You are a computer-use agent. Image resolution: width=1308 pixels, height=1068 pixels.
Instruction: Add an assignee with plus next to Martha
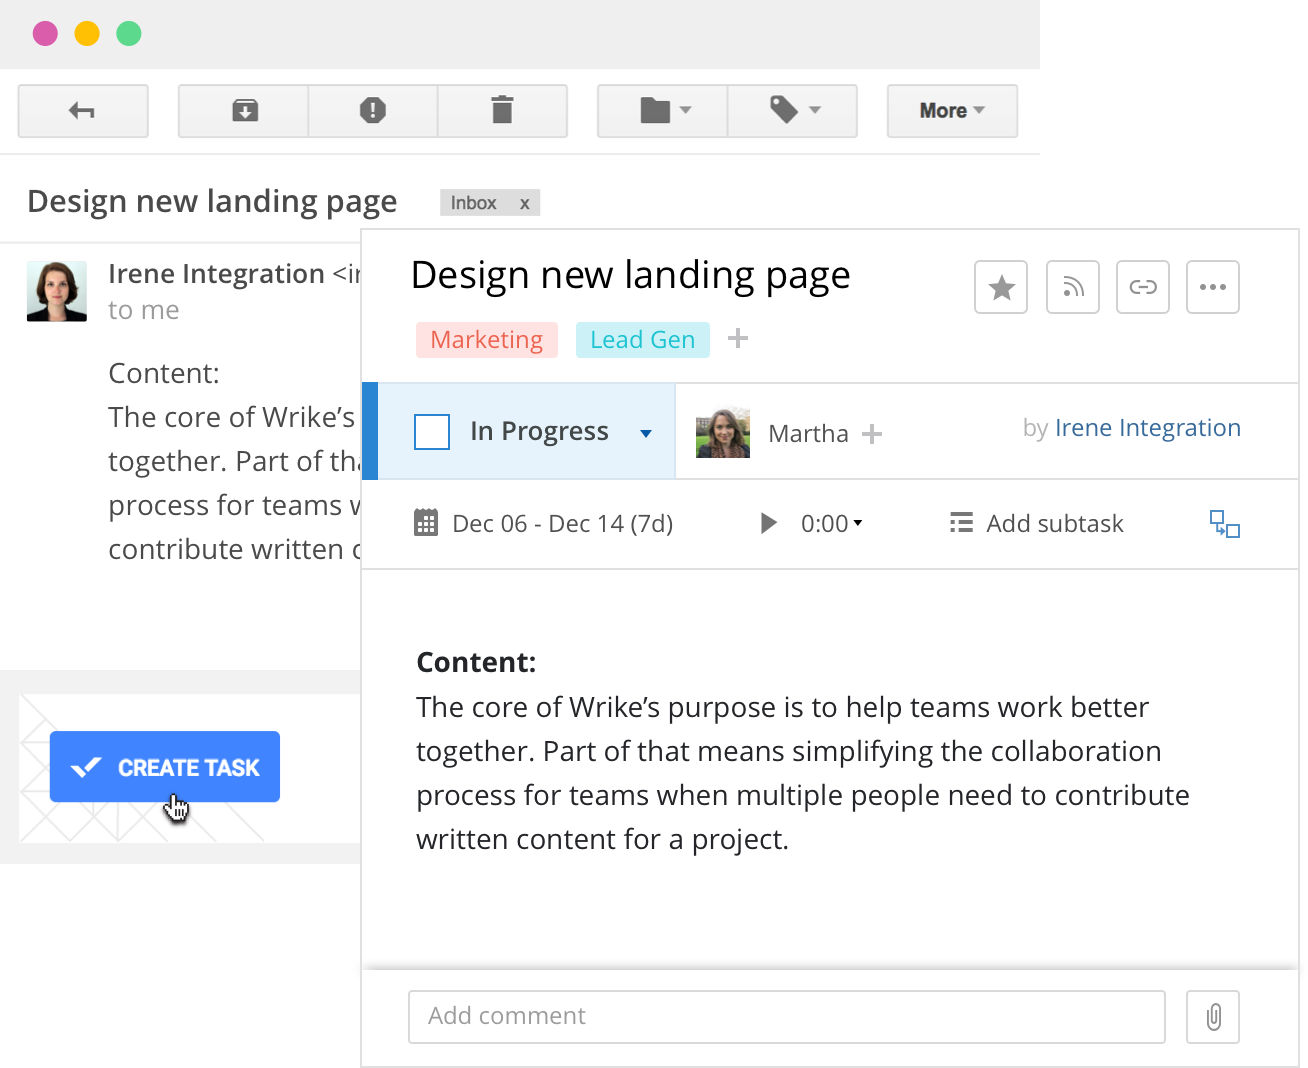[x=872, y=434]
